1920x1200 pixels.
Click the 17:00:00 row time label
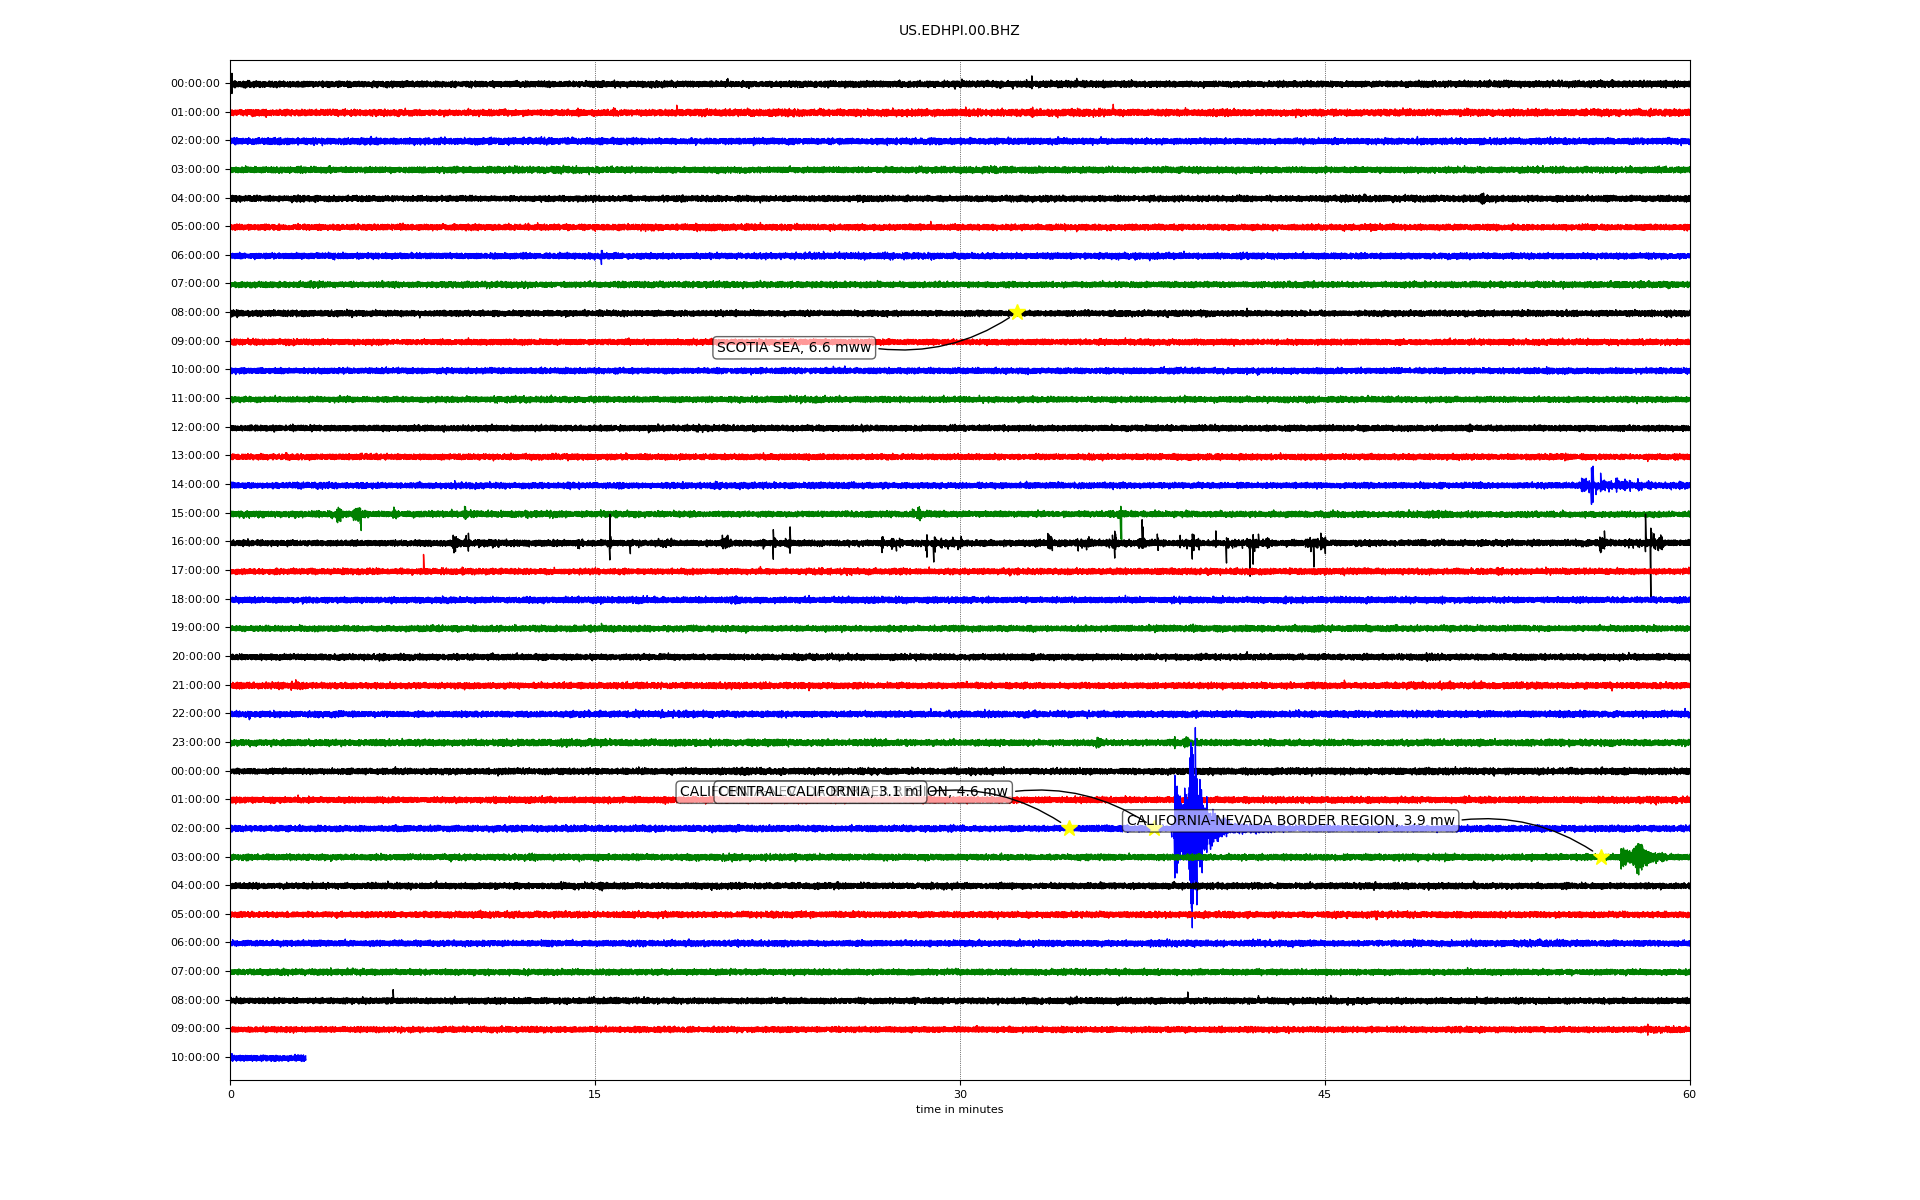195,571
